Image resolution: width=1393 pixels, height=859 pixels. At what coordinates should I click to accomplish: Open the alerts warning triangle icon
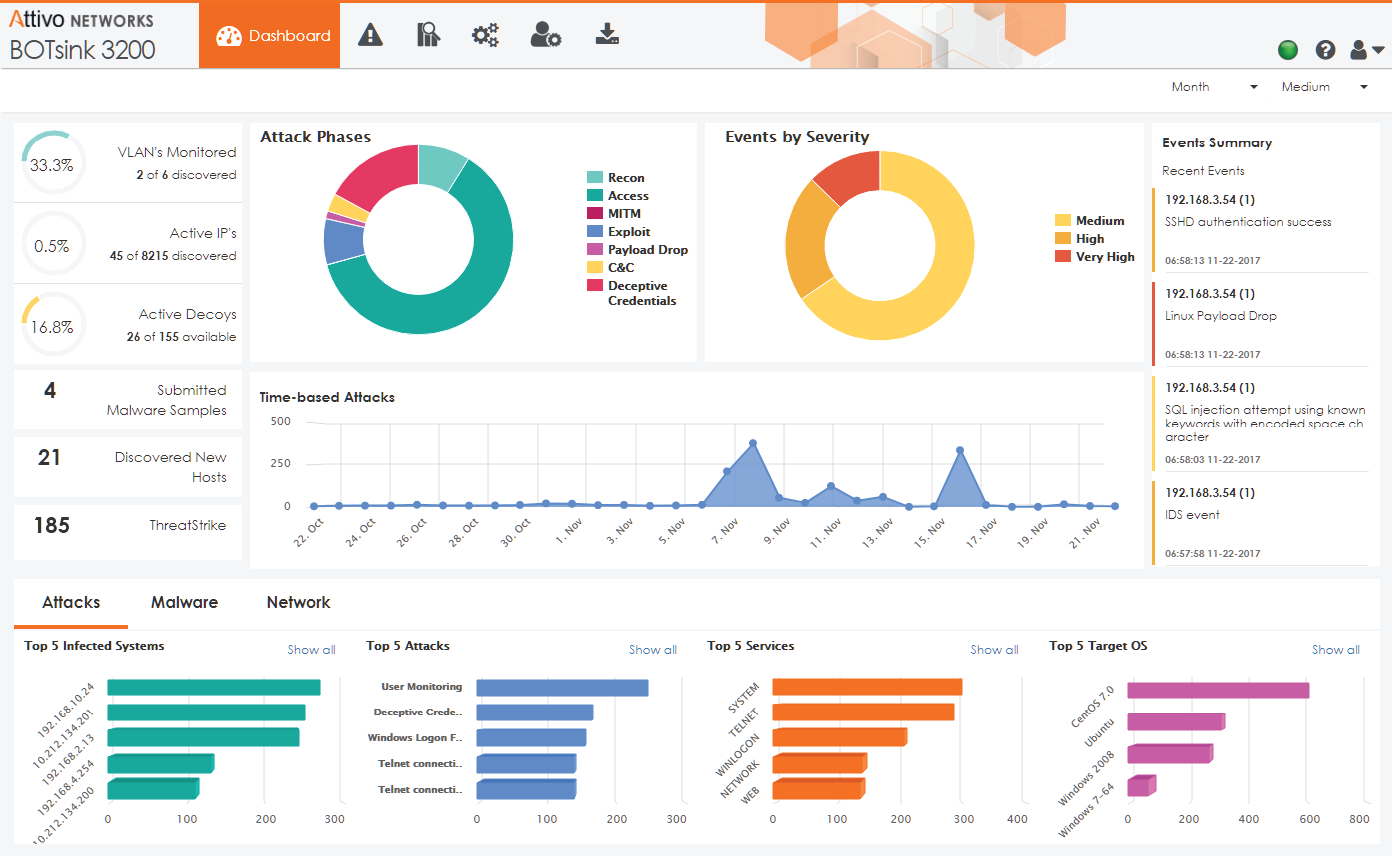click(x=371, y=36)
